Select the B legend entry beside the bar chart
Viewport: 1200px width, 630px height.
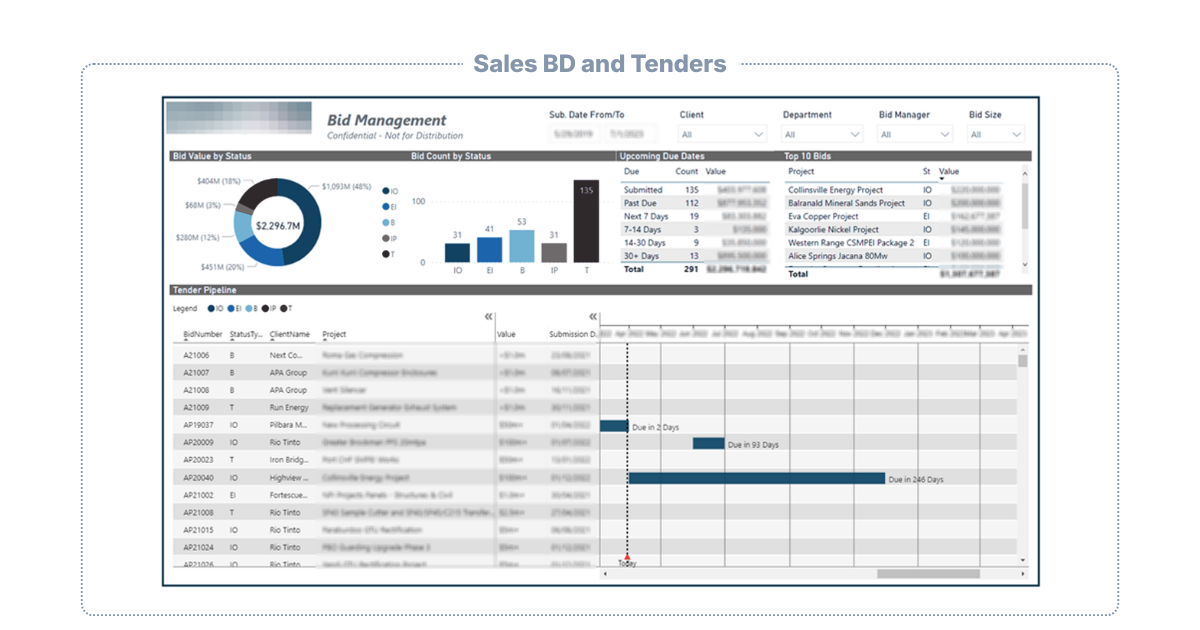click(x=388, y=223)
